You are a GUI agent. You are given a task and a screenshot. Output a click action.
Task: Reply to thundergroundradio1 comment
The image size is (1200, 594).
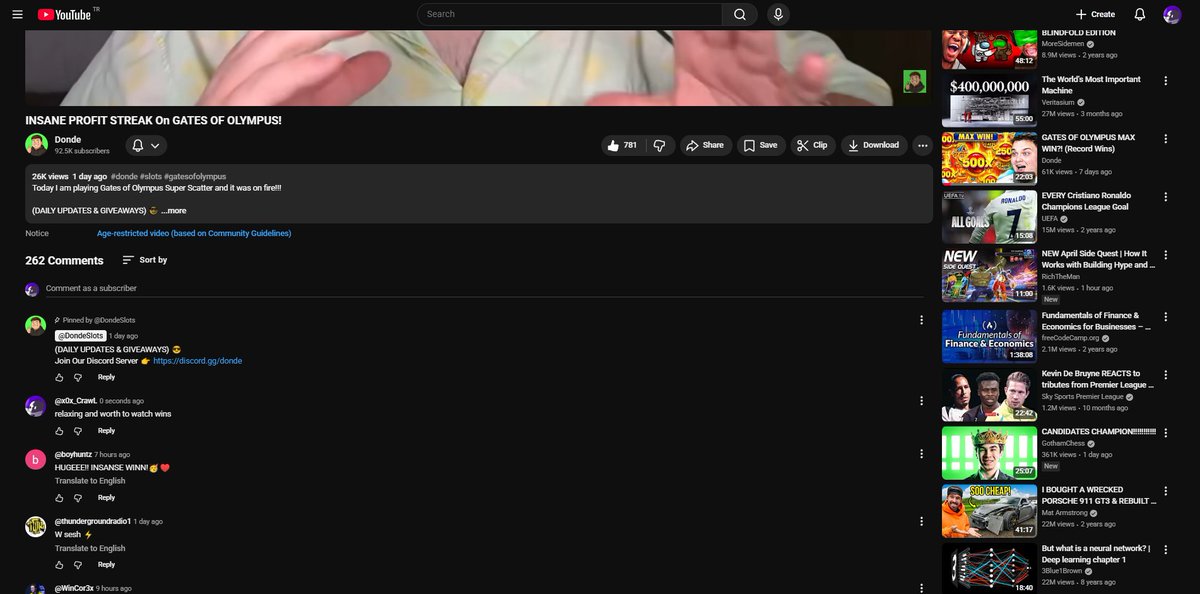(x=106, y=564)
